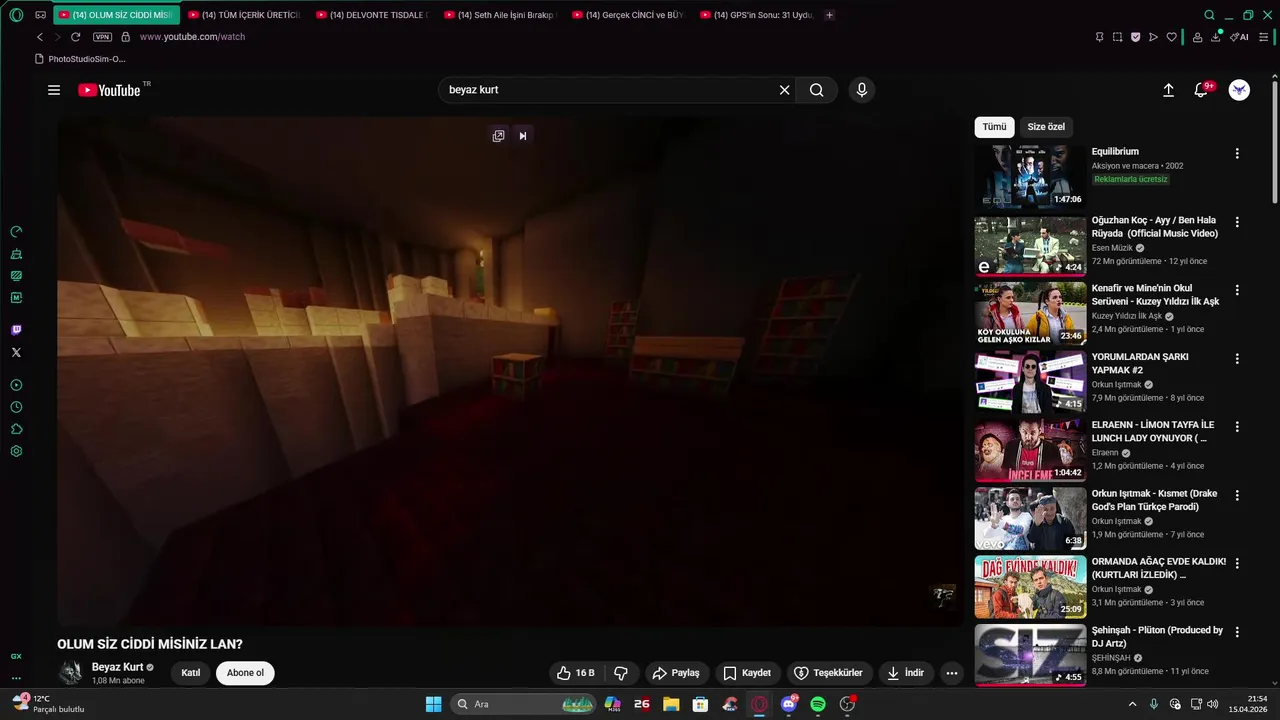Add page to bookmarks heart icon
The height and width of the screenshot is (720, 1280).
[1171, 37]
